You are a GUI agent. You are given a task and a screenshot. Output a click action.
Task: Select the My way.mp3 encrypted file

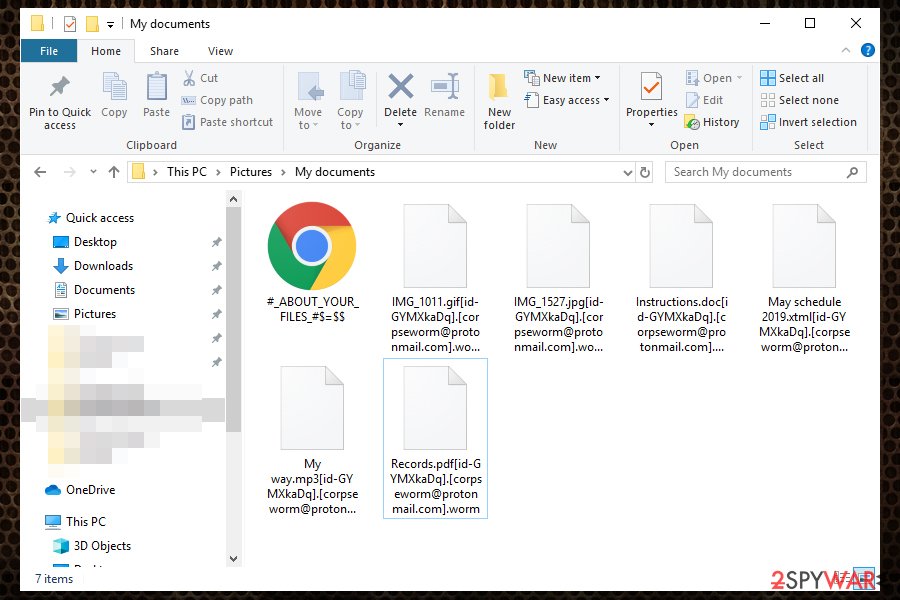click(x=312, y=440)
